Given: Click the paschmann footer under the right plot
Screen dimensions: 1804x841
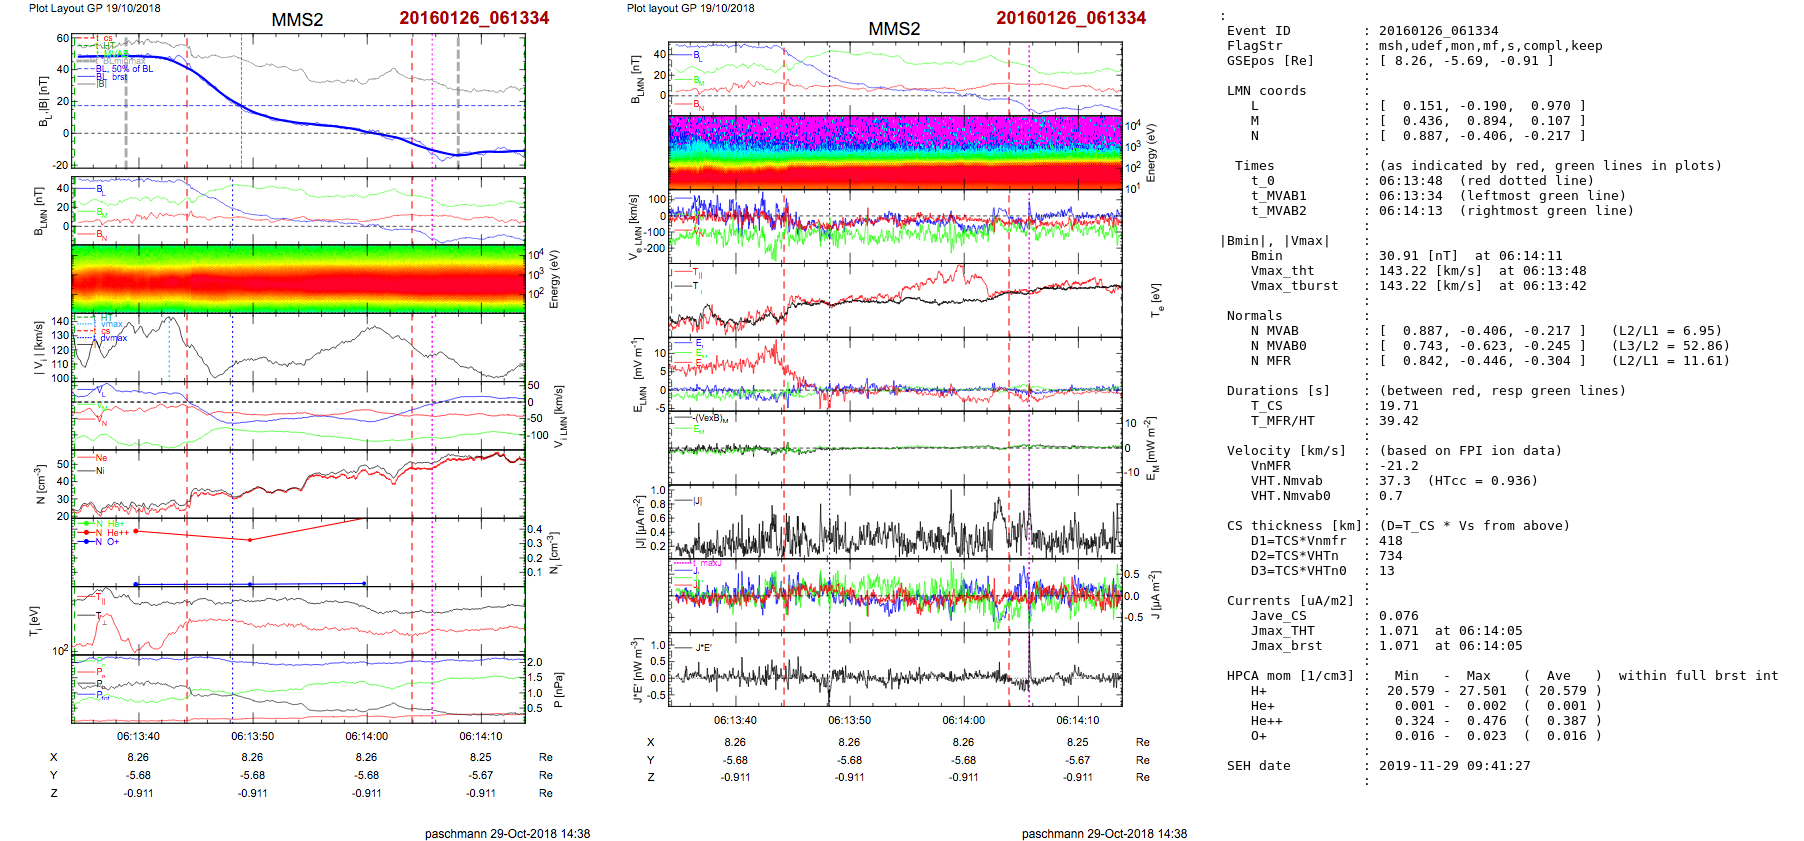Looking at the screenshot, I should pyautogui.click(x=1104, y=833).
